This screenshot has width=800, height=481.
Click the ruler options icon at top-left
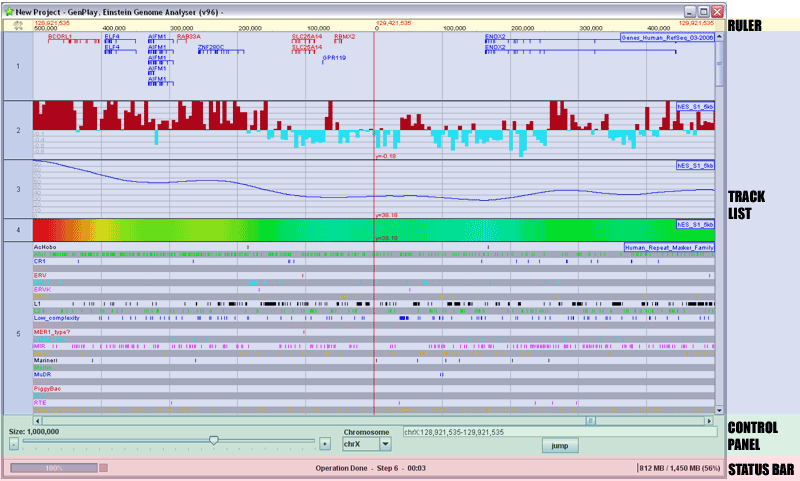pyautogui.click(x=17, y=26)
